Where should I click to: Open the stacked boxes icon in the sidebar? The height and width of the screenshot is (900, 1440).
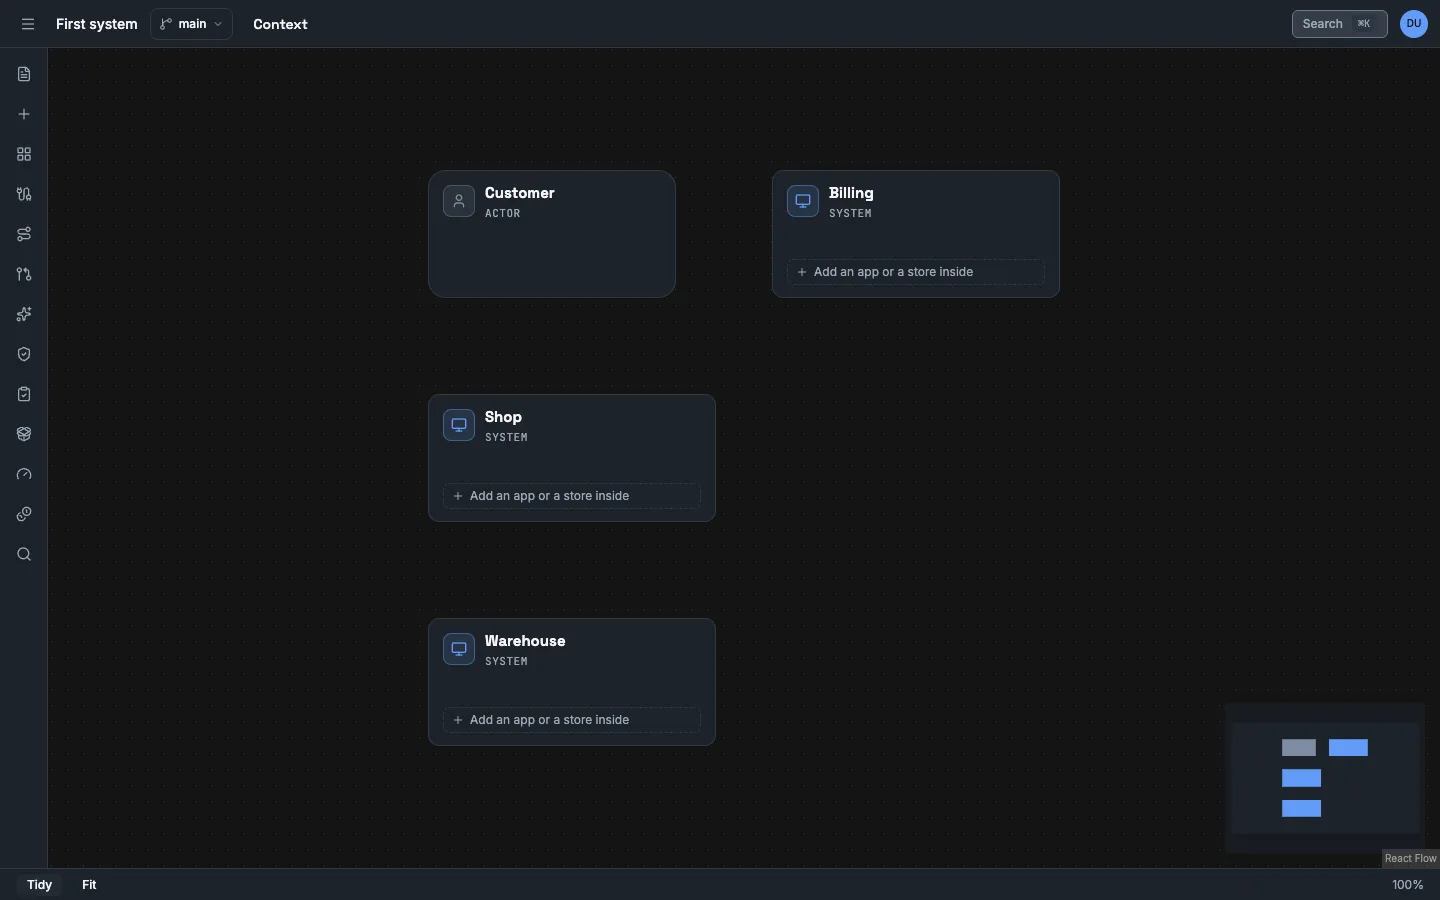click(x=24, y=434)
